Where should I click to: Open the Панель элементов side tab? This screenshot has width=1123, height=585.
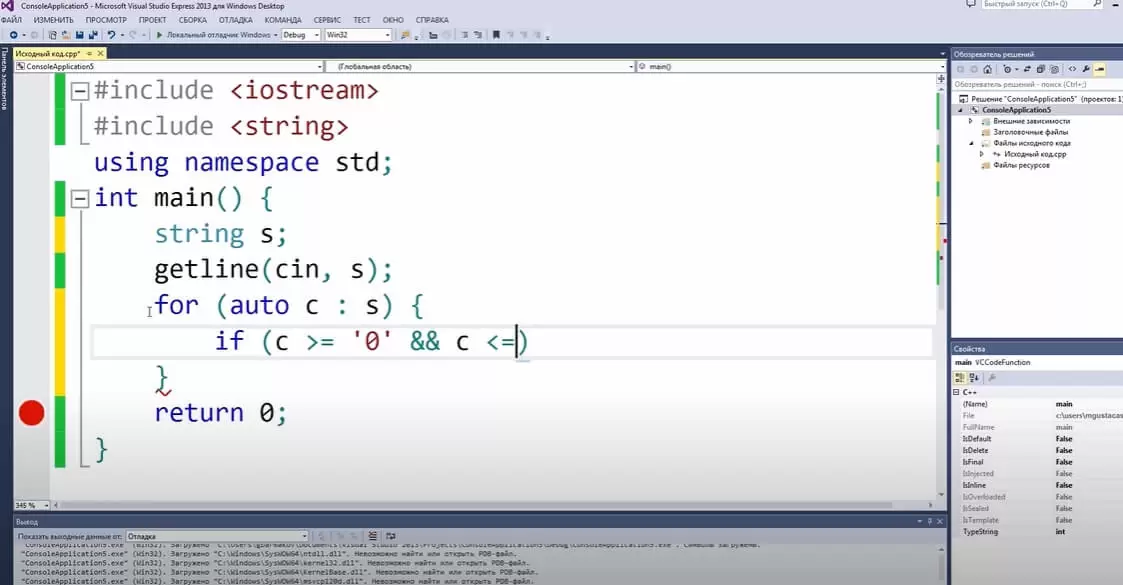(4, 79)
